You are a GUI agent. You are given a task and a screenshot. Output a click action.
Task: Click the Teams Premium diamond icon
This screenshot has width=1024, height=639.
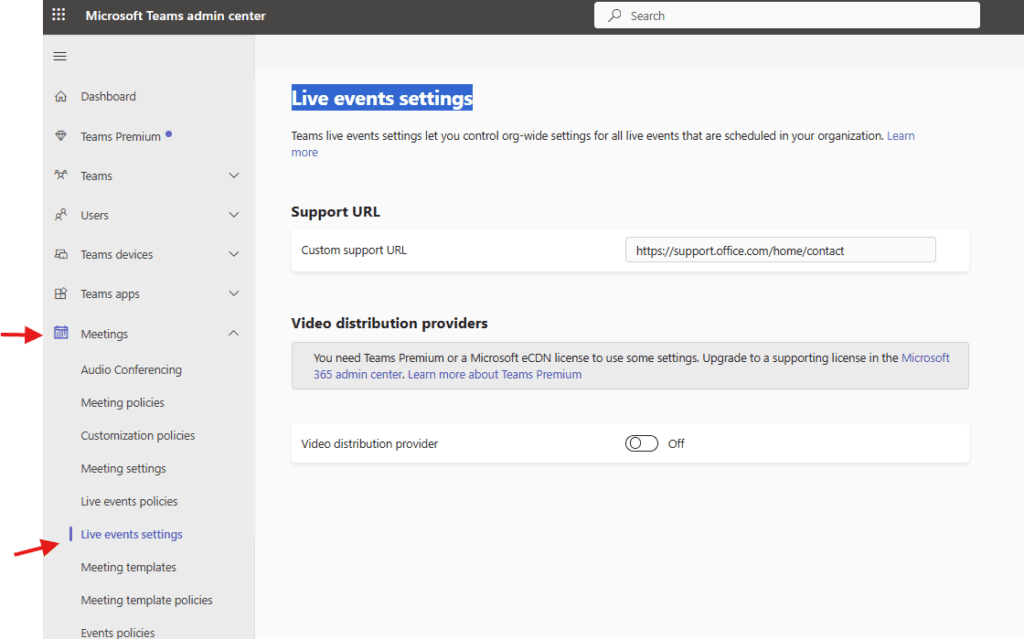(x=61, y=137)
